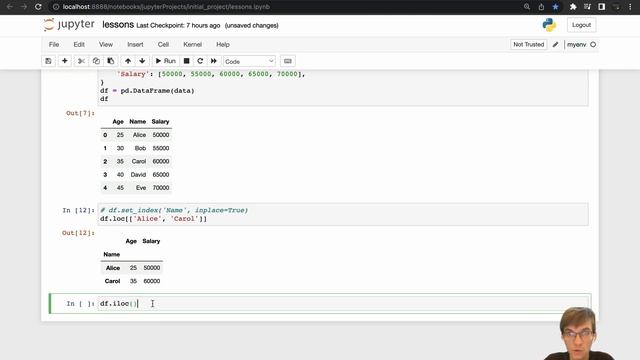The width and height of the screenshot is (640, 360).
Task: Click 'df = pd.DataFrame(data)' code line
Action: [x=147, y=91]
